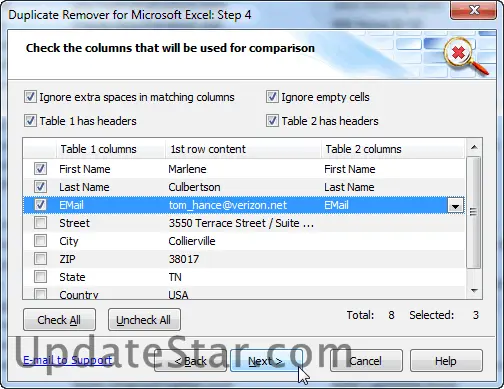Close the Duplicate Remover dialog
Viewport: 504px width, 389px height.
point(473,10)
